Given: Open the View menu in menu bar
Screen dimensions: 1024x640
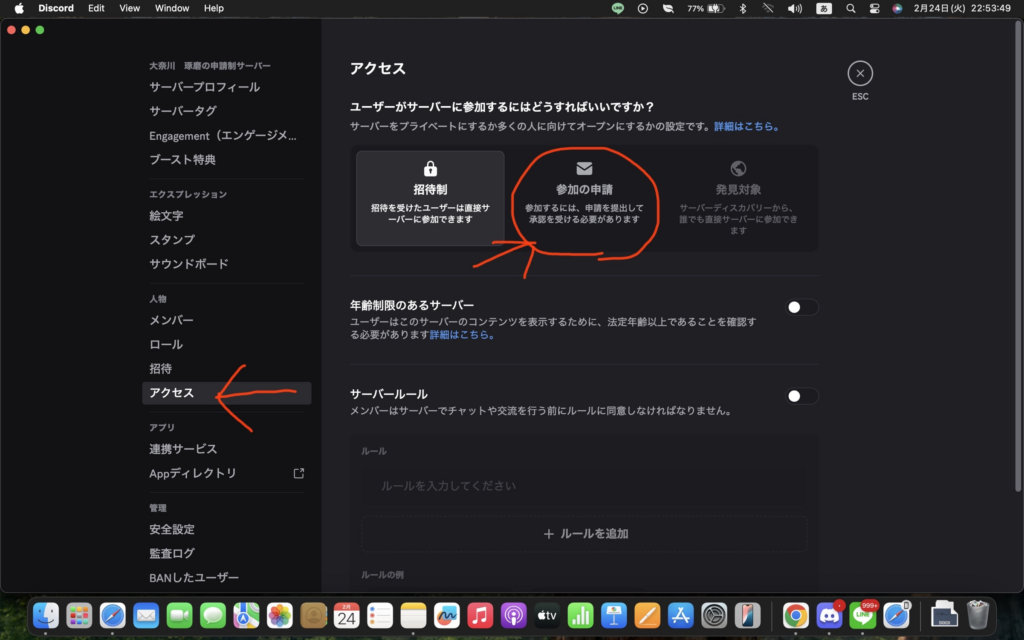Looking at the screenshot, I should [129, 8].
